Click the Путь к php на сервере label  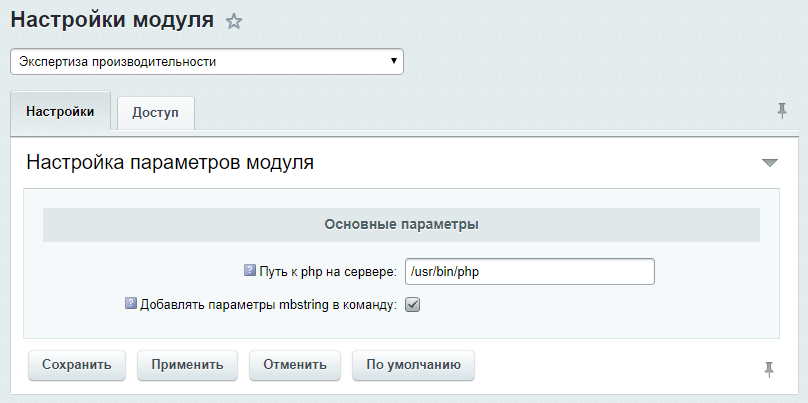[328, 272]
